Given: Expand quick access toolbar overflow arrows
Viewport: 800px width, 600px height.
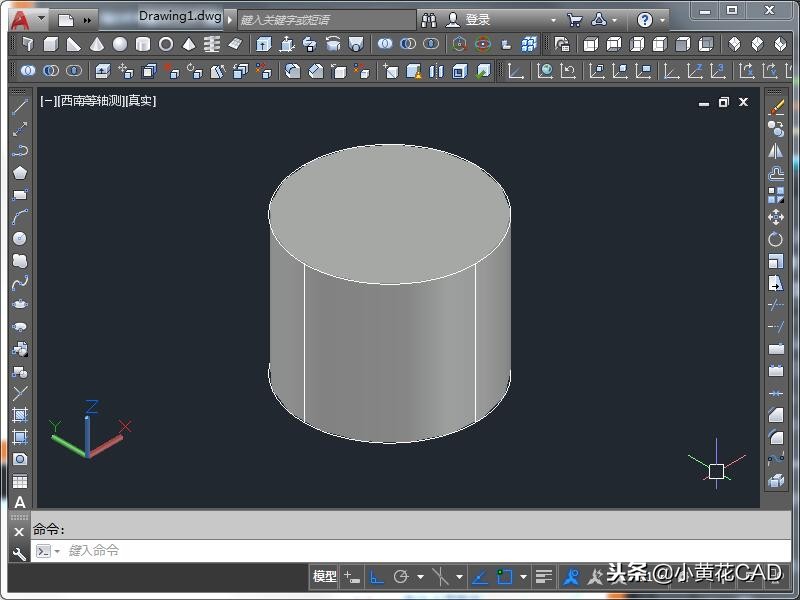Looking at the screenshot, I should click(88, 19).
